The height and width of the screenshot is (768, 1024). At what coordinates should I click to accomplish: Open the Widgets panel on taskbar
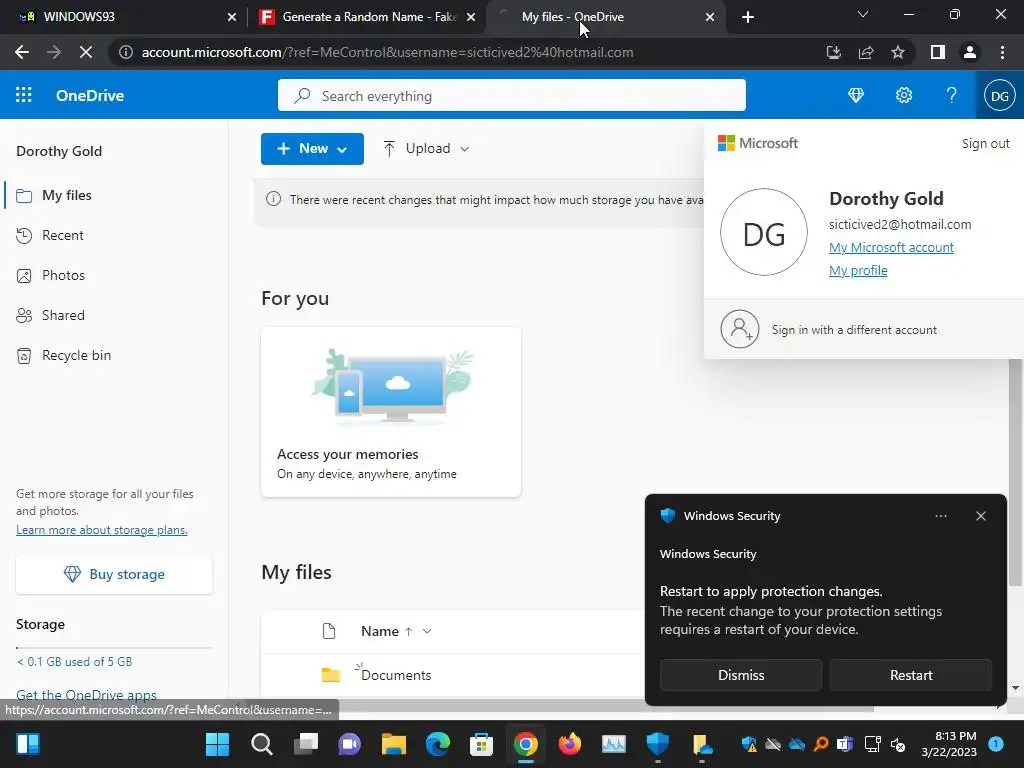pos(27,744)
